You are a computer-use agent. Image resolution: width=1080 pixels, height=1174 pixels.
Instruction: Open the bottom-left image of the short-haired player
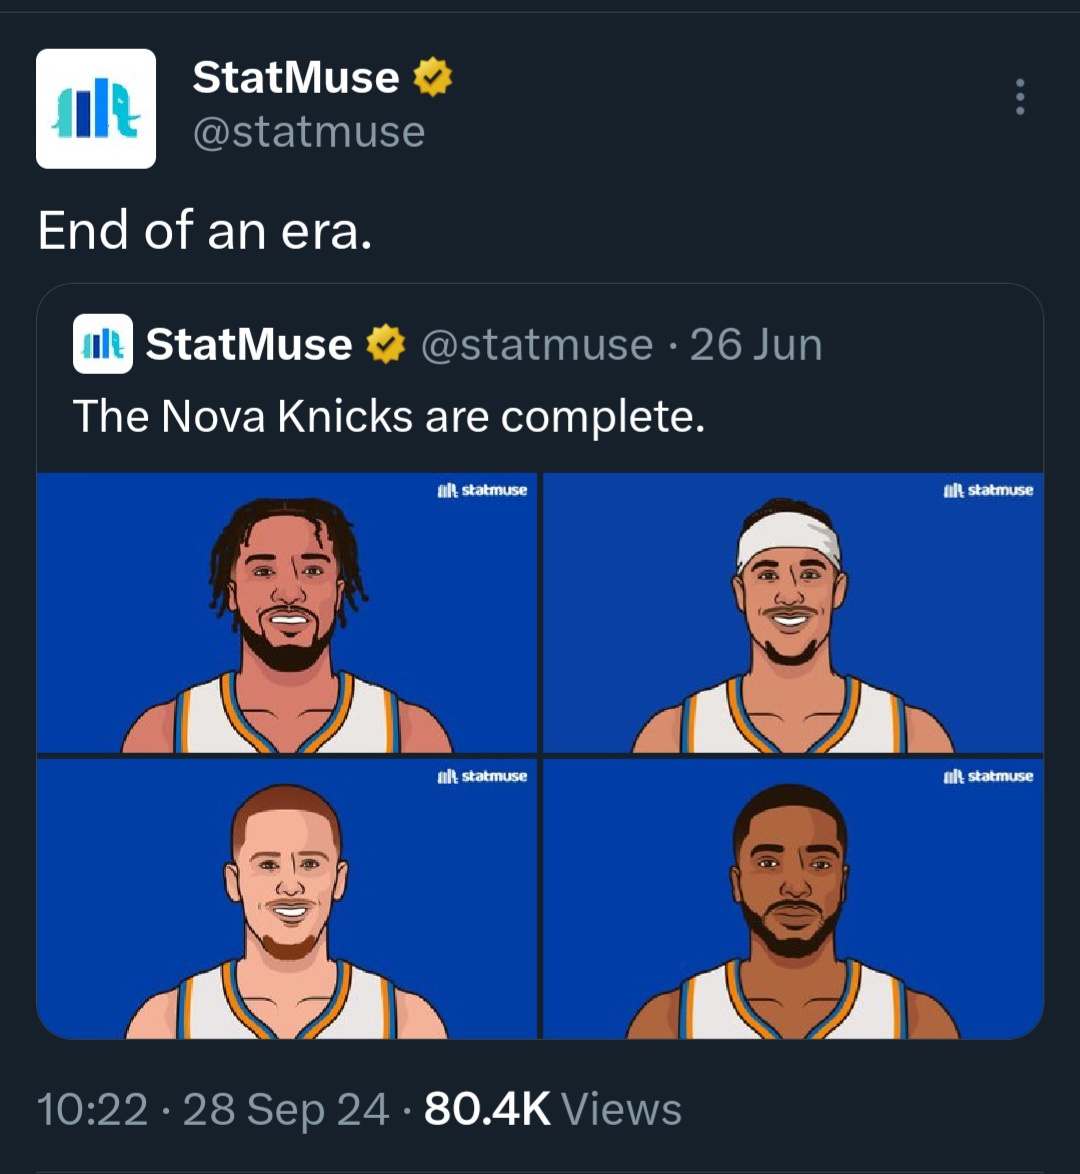tap(287, 900)
